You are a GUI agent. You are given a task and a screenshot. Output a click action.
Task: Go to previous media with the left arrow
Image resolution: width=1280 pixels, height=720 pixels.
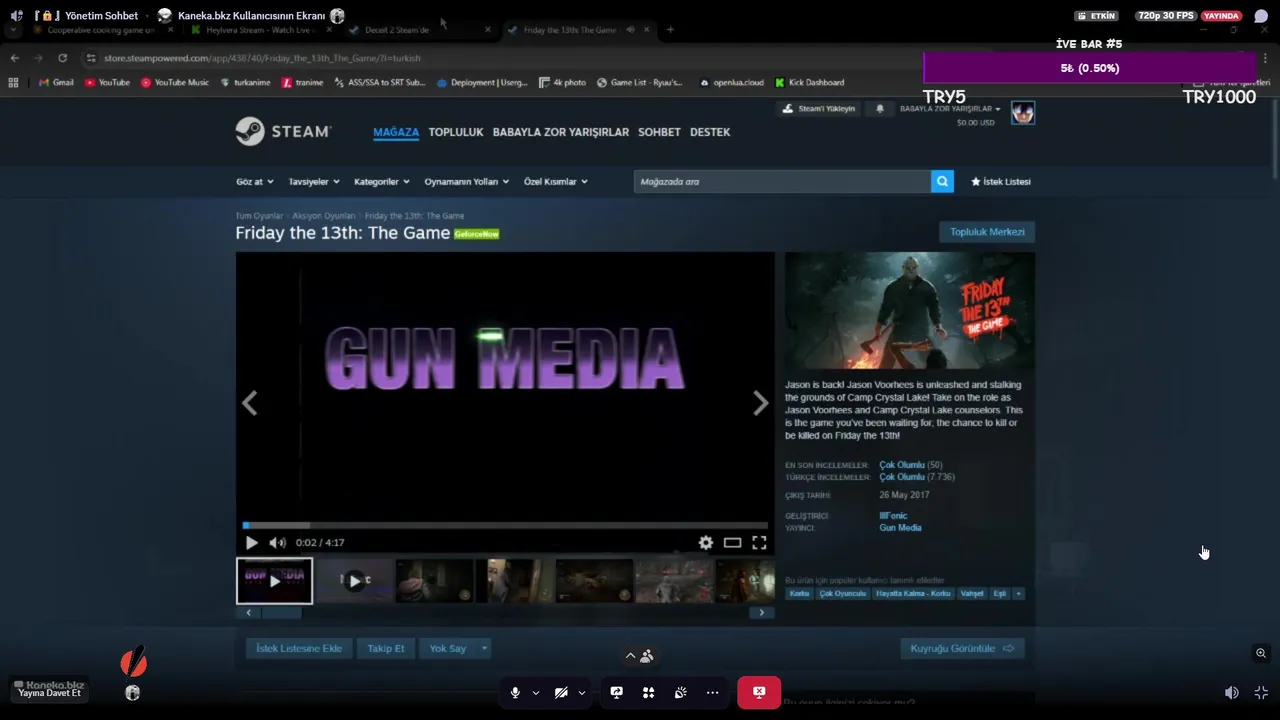(250, 403)
